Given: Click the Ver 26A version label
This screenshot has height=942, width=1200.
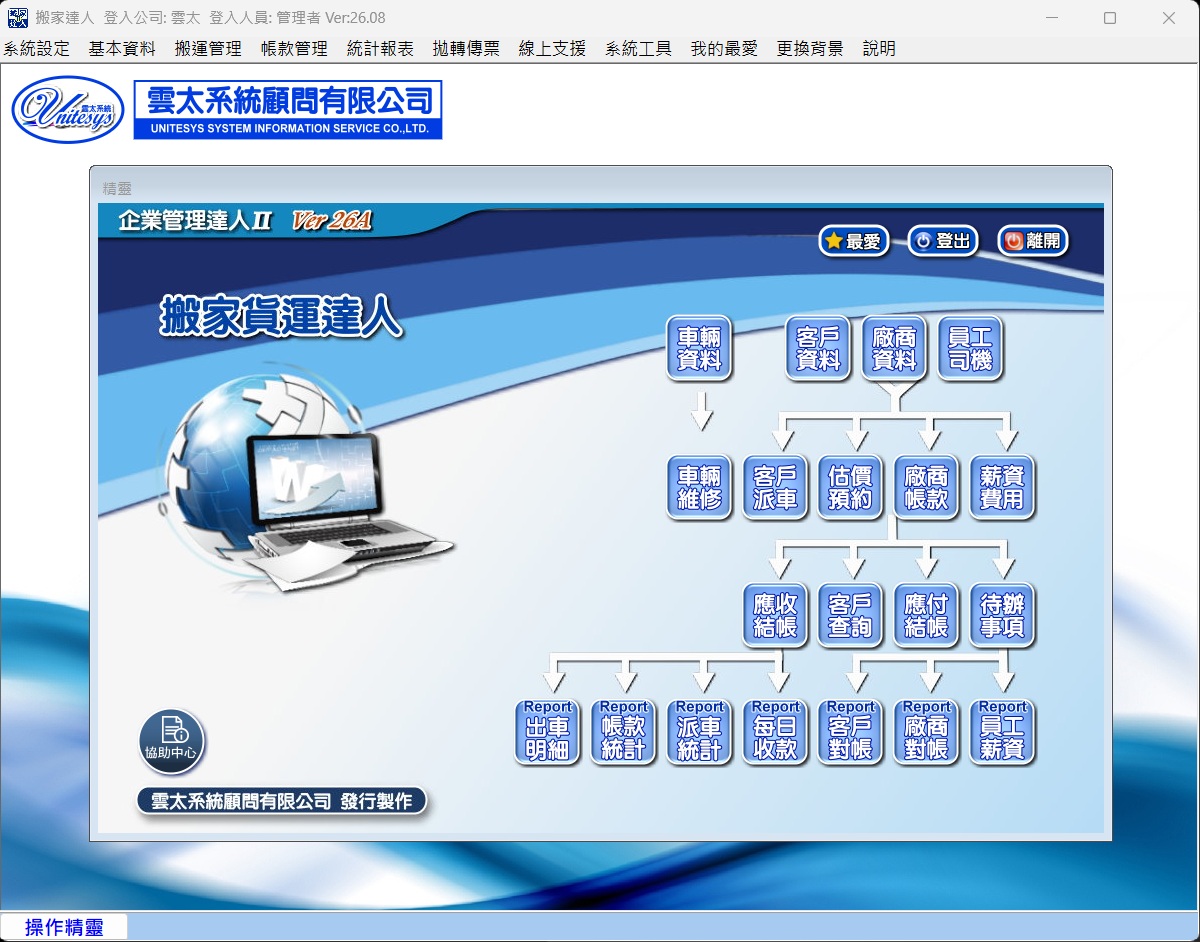Looking at the screenshot, I should click(x=331, y=221).
